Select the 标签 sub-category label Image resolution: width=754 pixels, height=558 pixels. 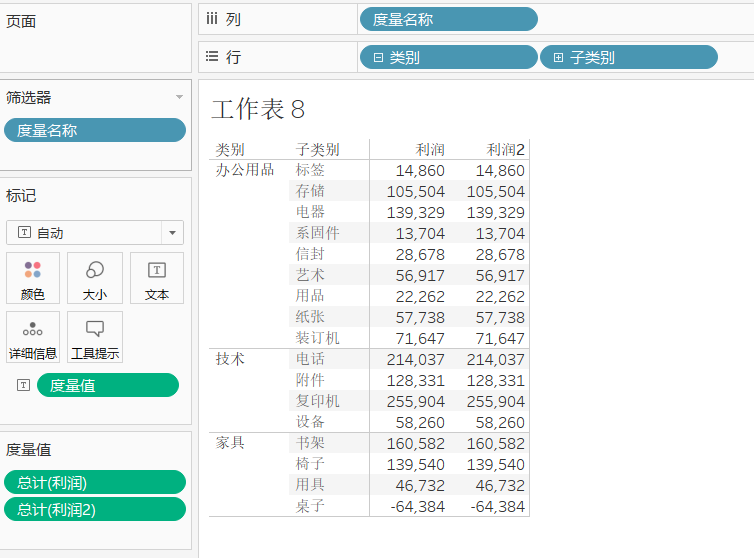(x=310, y=170)
